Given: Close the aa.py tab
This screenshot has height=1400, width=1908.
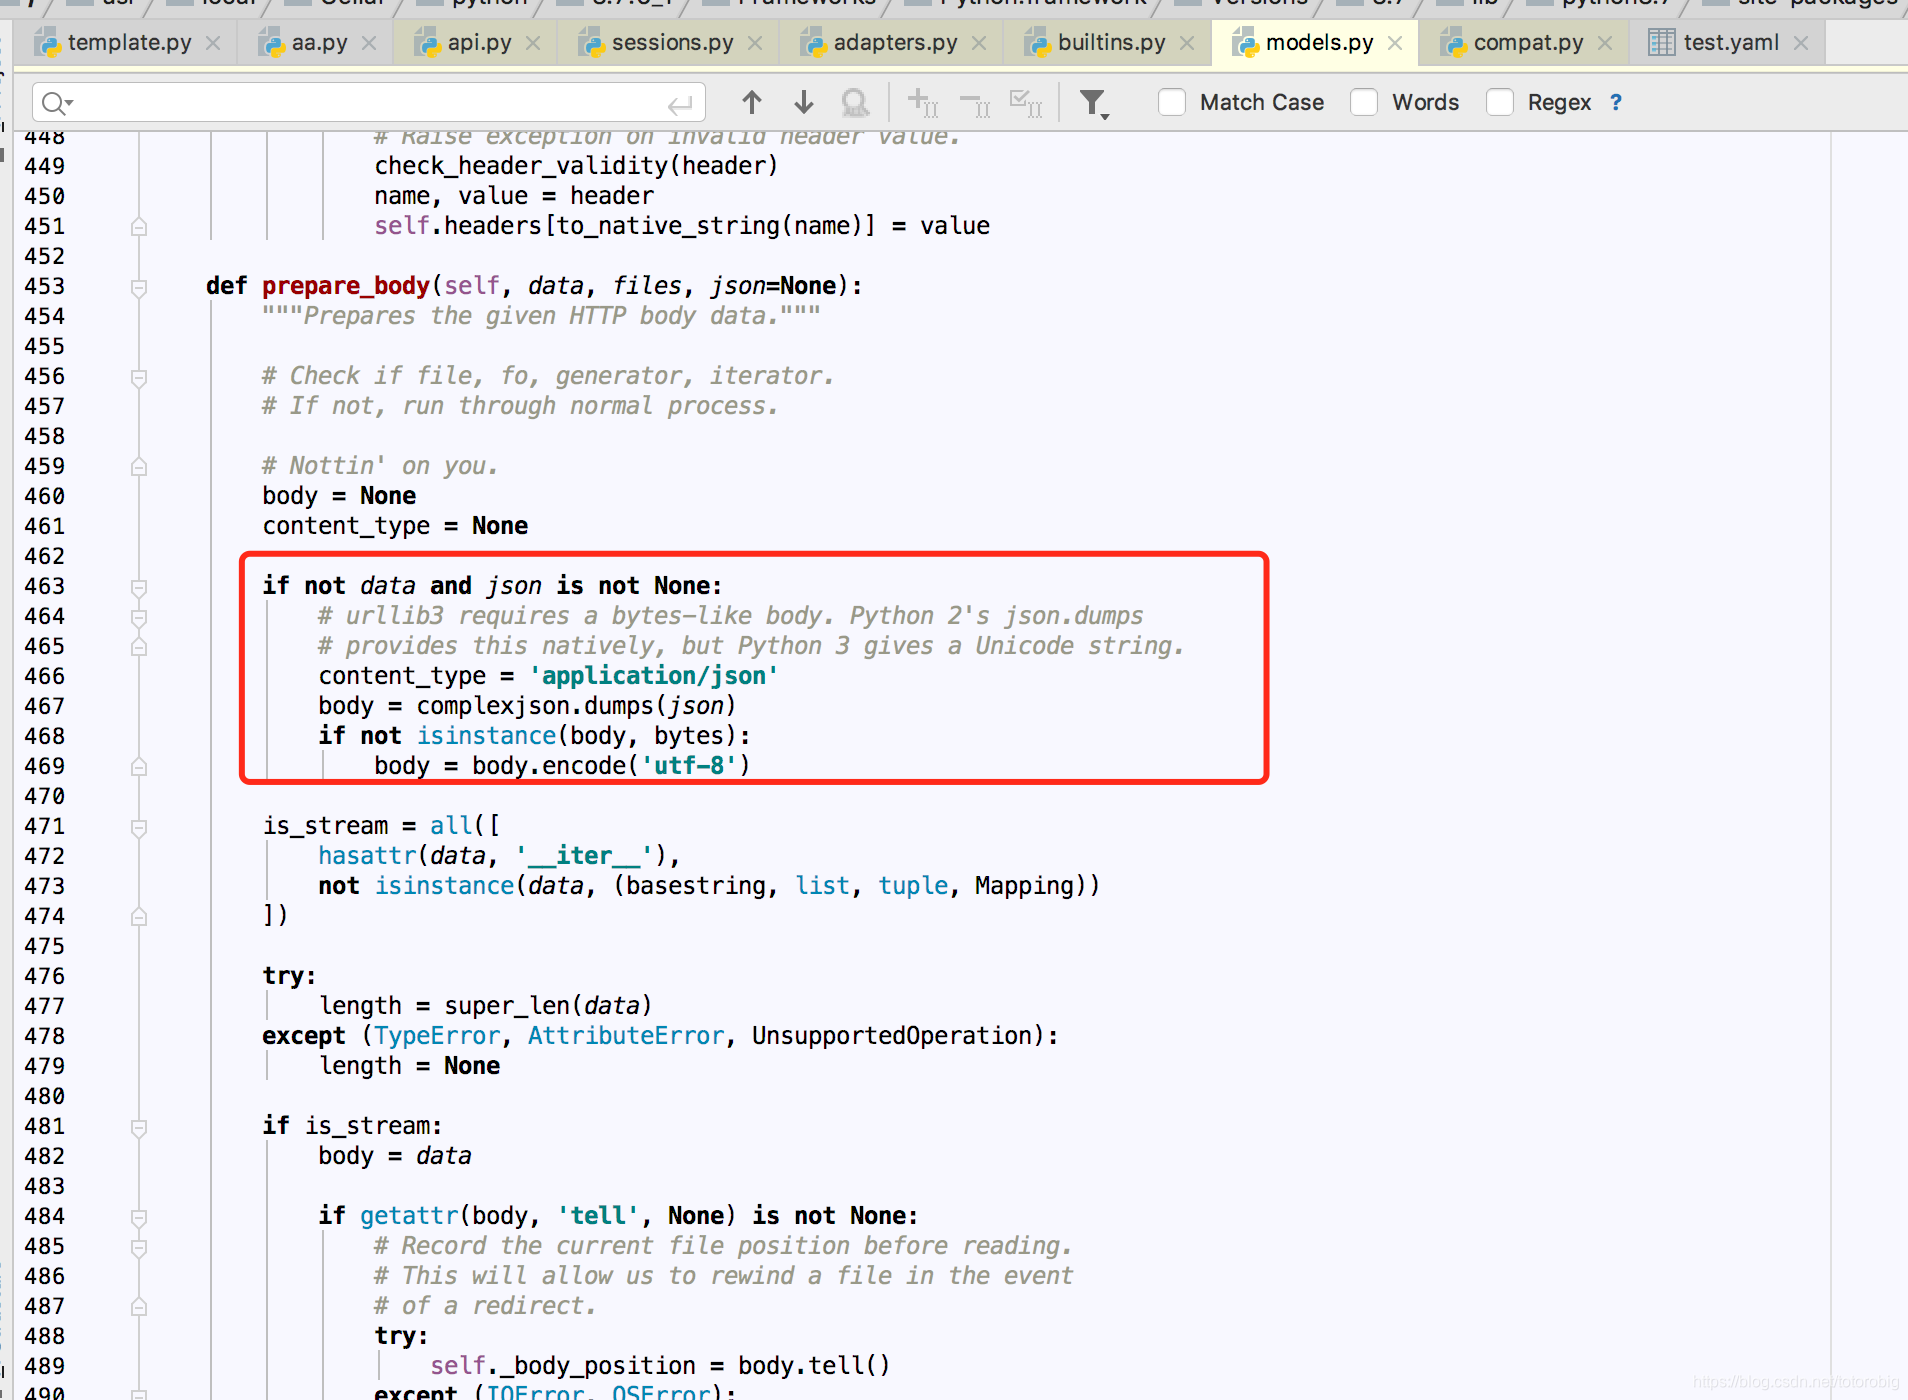Looking at the screenshot, I should pyautogui.click(x=369, y=43).
